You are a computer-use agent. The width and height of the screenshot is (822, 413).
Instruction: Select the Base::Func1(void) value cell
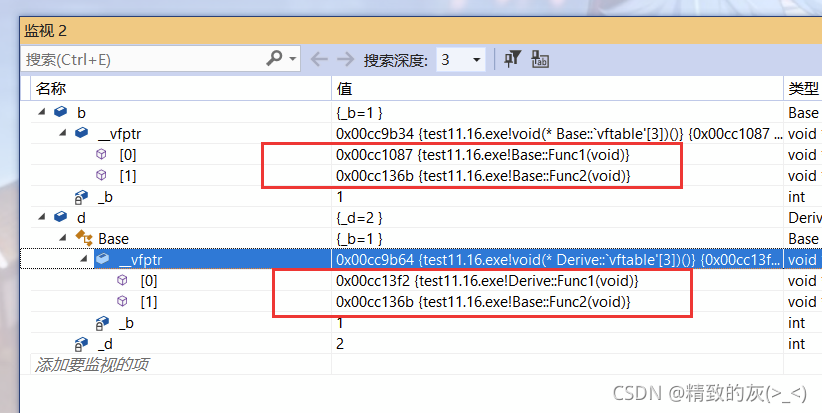coord(482,155)
